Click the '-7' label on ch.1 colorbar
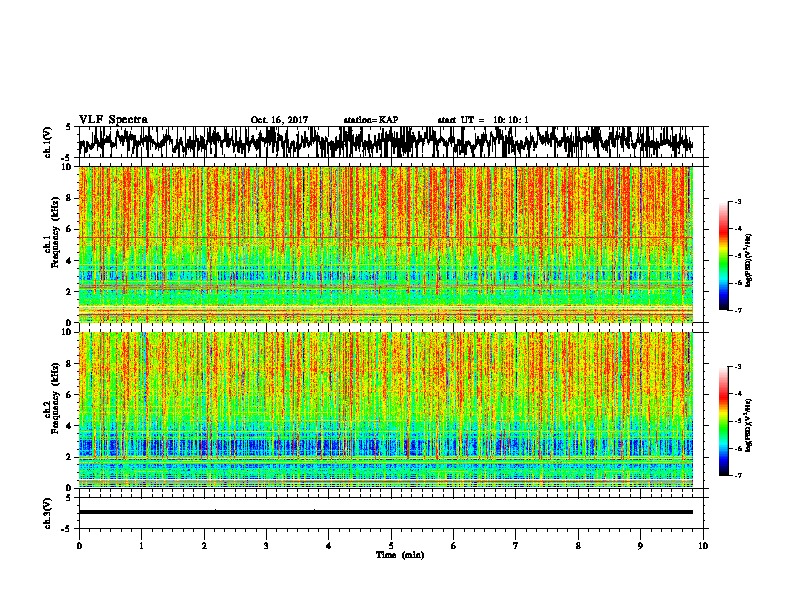 [x=737, y=310]
